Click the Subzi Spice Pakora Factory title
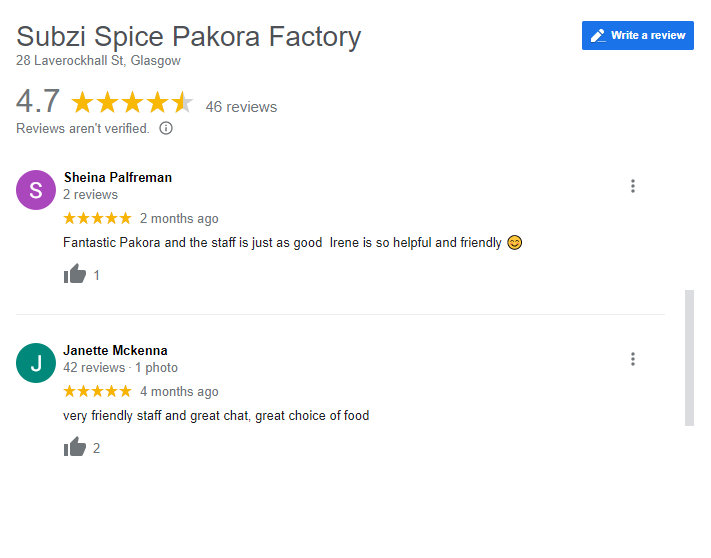 (188, 37)
